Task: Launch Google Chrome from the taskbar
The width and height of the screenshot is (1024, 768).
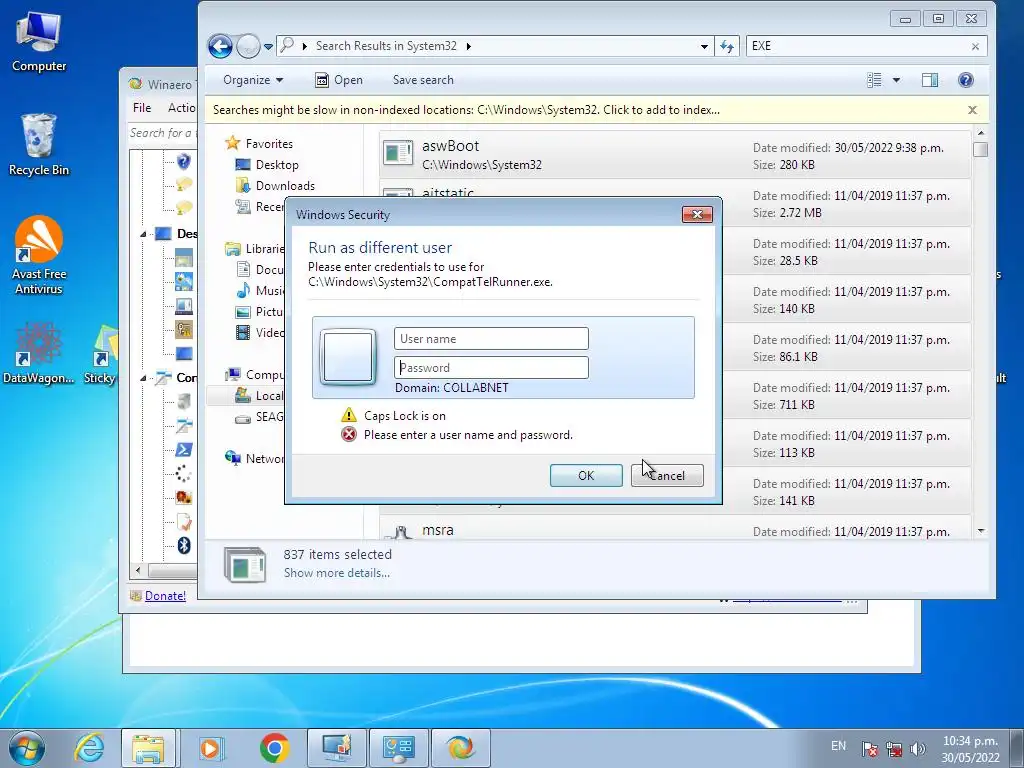Action: [274, 748]
